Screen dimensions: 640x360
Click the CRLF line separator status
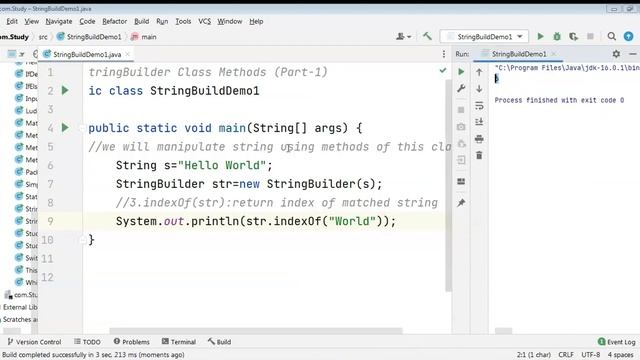(566, 355)
